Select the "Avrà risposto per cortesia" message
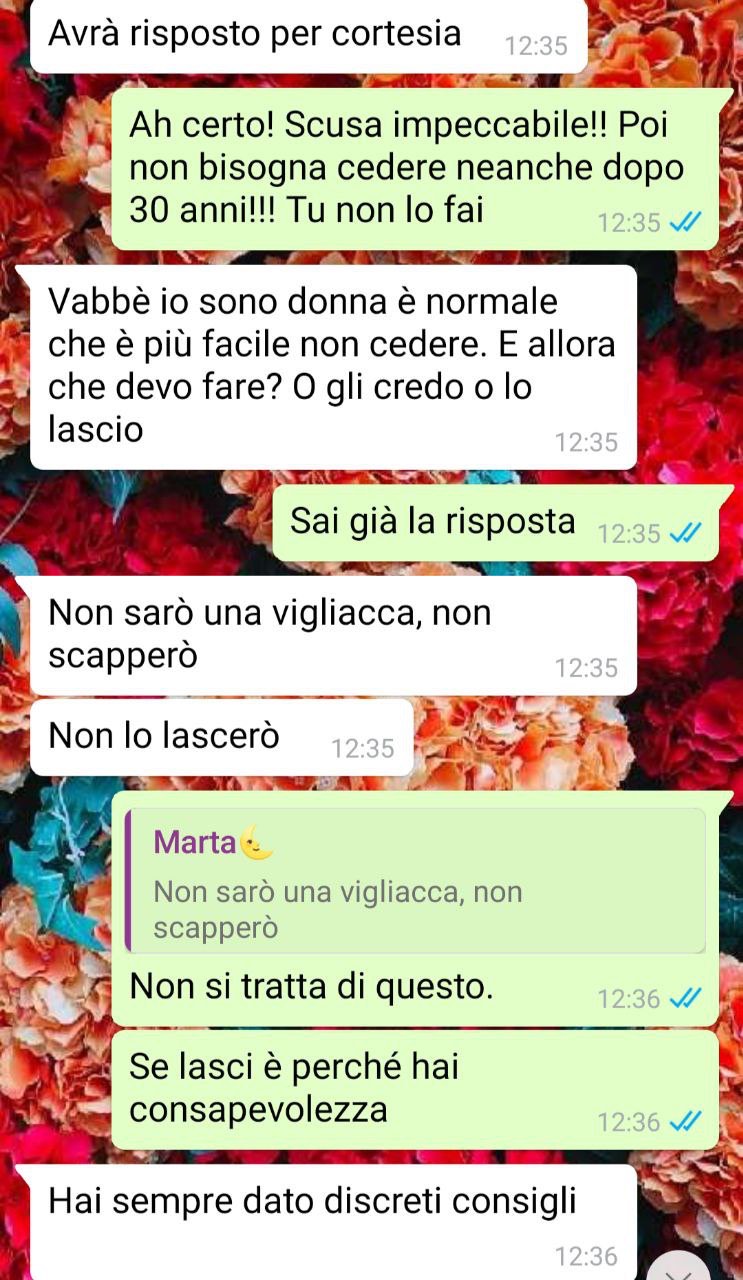Viewport: 743px width, 1280px height. coord(308,36)
